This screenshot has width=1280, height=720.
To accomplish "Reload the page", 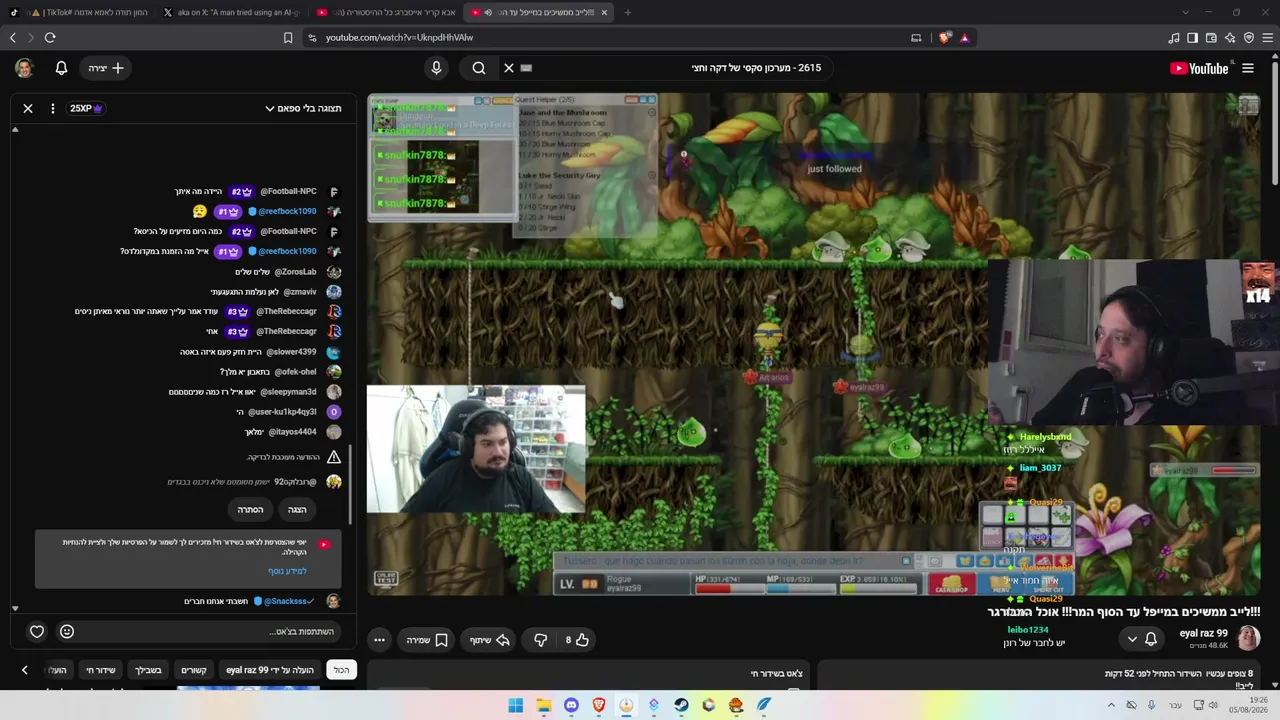I will [50, 37].
